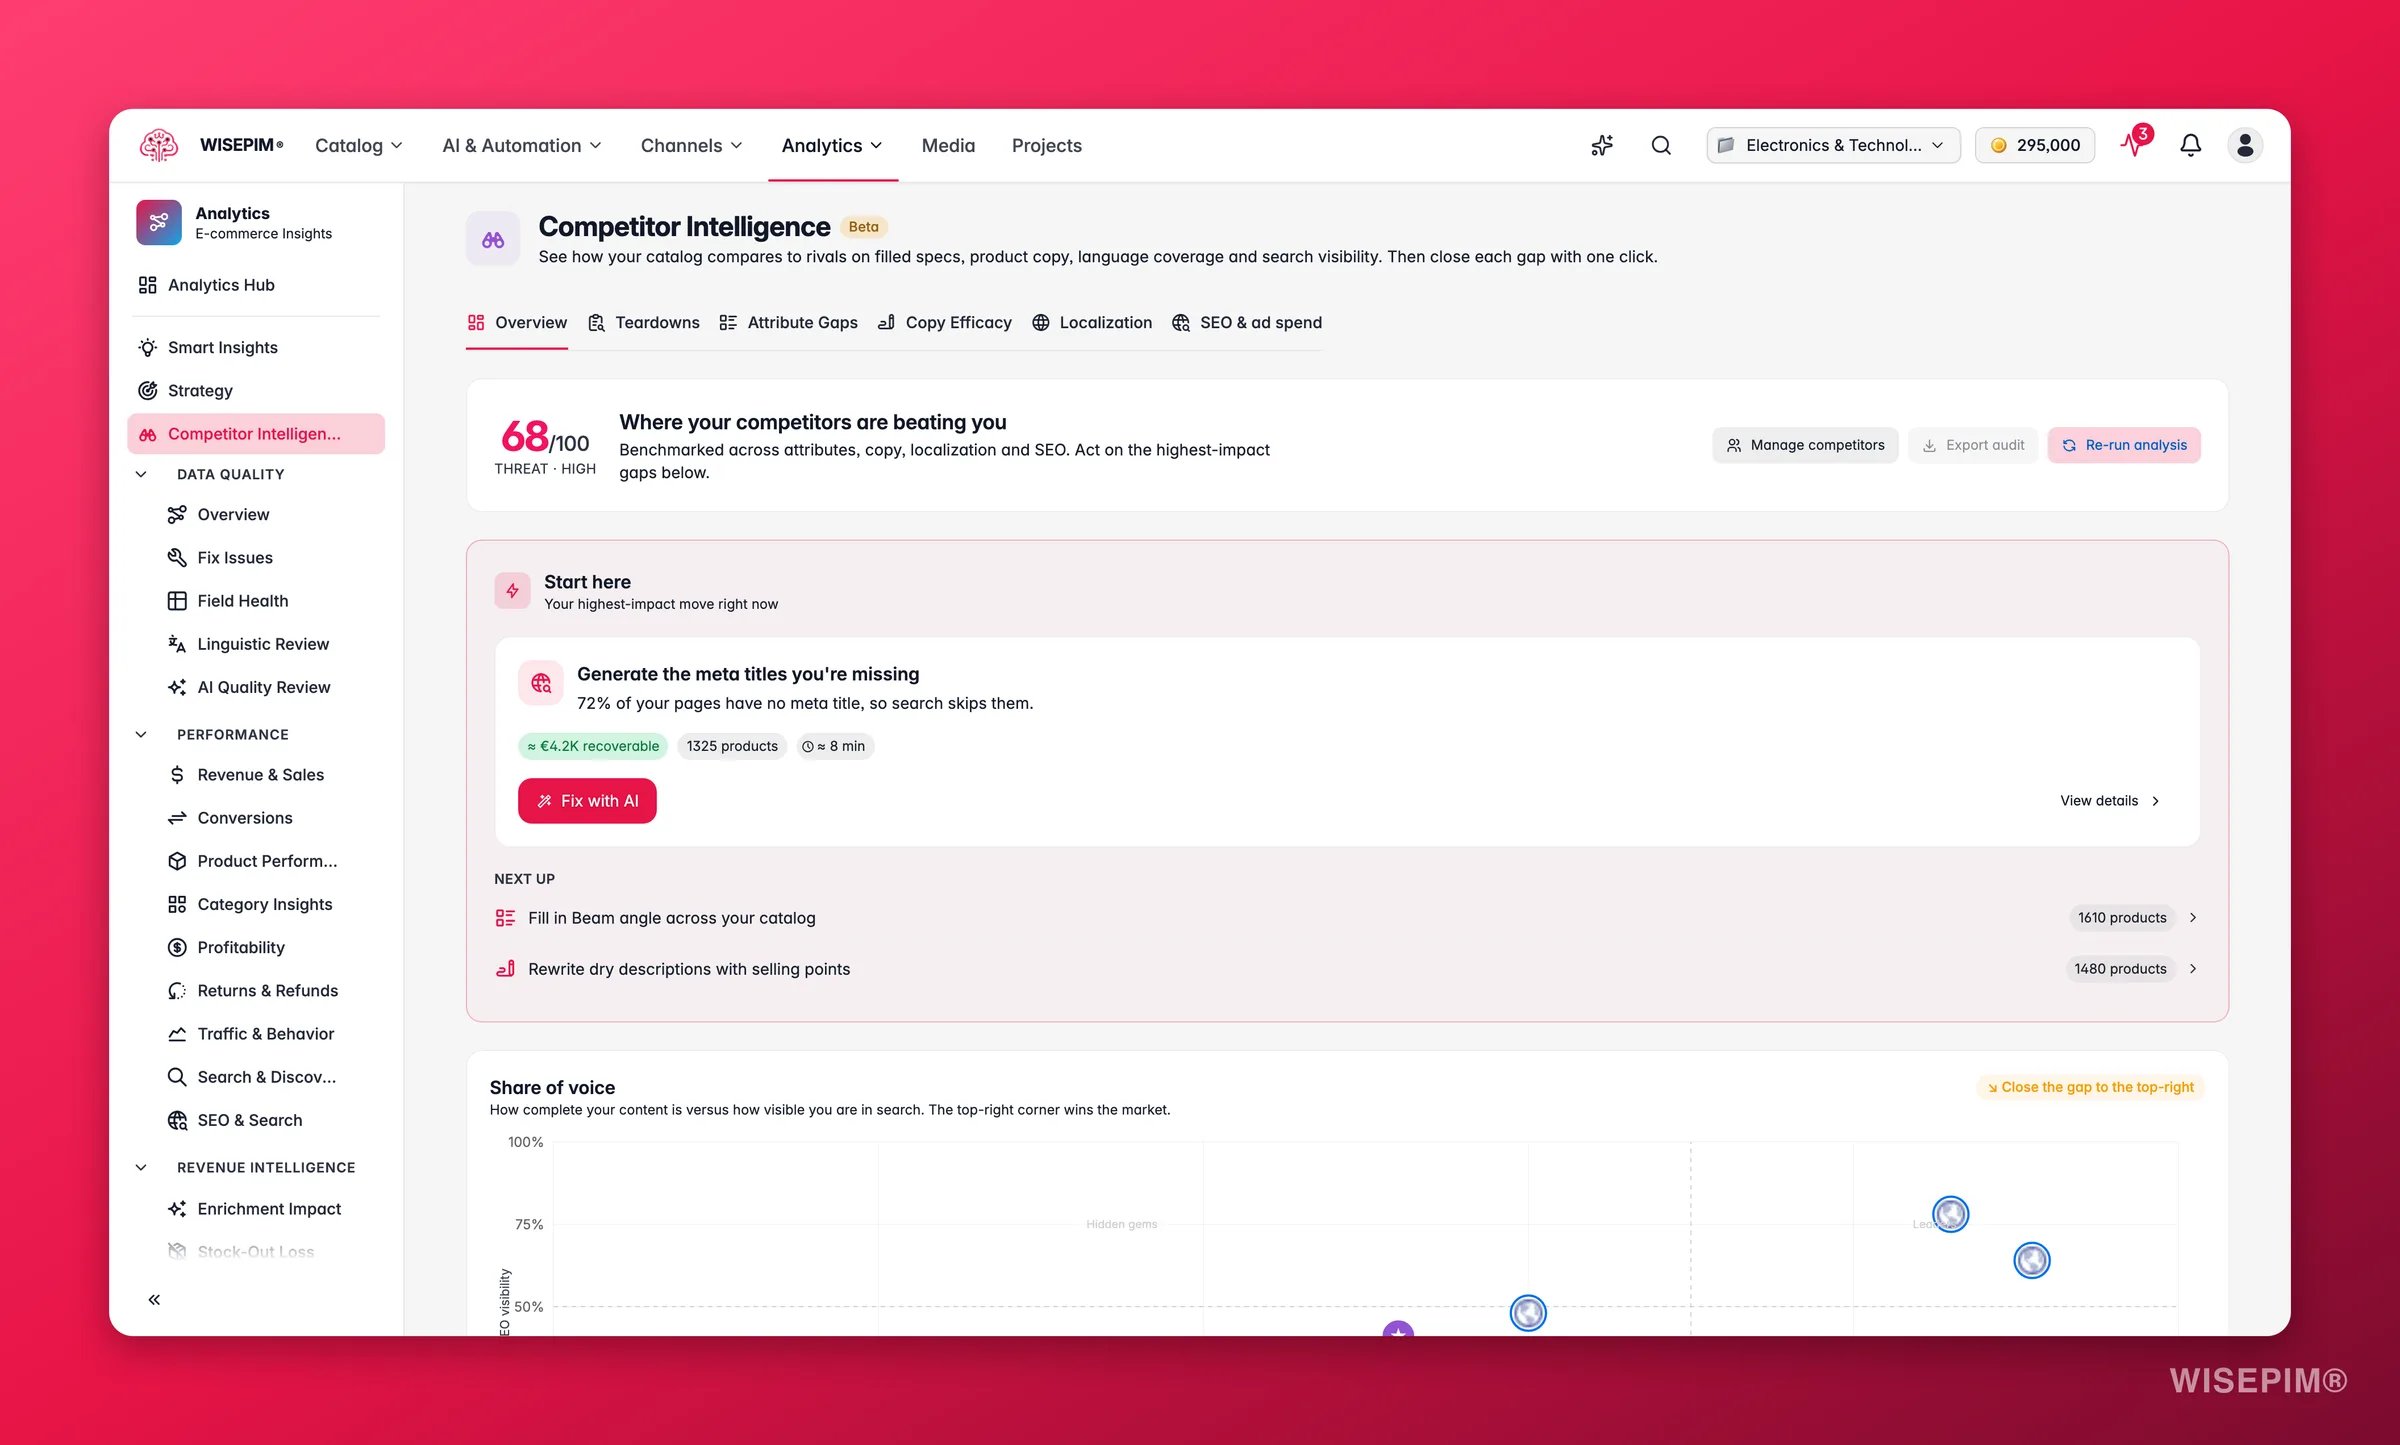Open activity pulse icon with 3 badge
This screenshot has height=1445, width=2400.
point(2134,144)
